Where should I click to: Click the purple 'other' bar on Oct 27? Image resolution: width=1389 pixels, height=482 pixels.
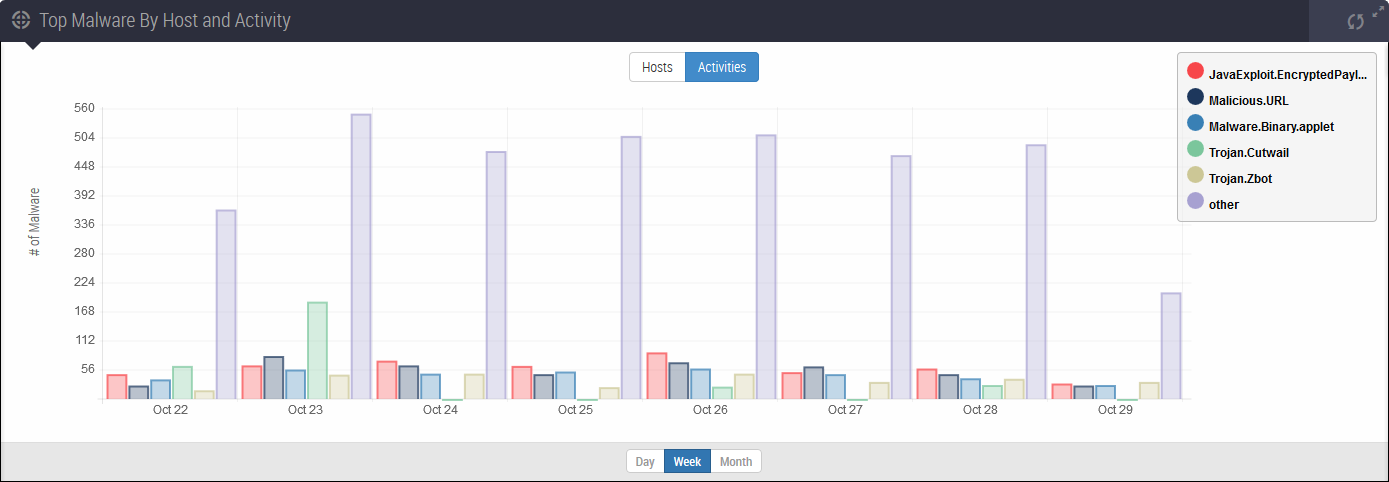pos(901,278)
